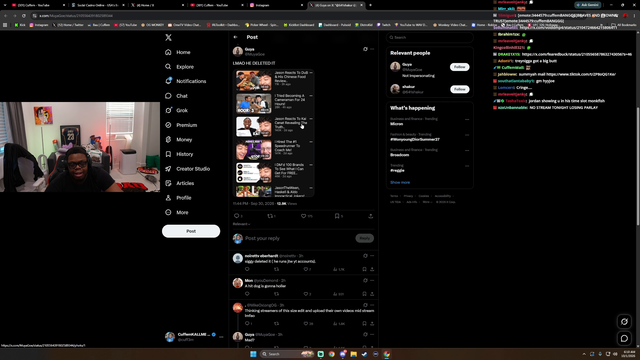Click the X logo in the sidebar
Viewport: 640px width, 360px height.
168,38
